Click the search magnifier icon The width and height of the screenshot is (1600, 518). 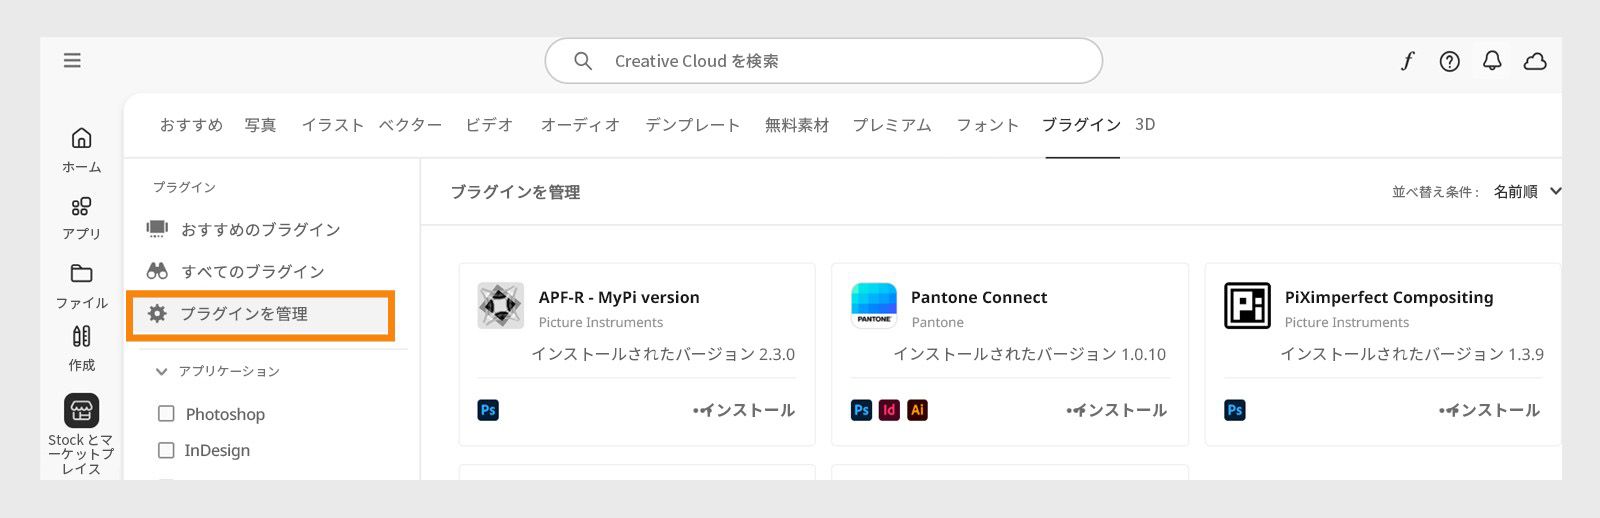click(x=583, y=61)
